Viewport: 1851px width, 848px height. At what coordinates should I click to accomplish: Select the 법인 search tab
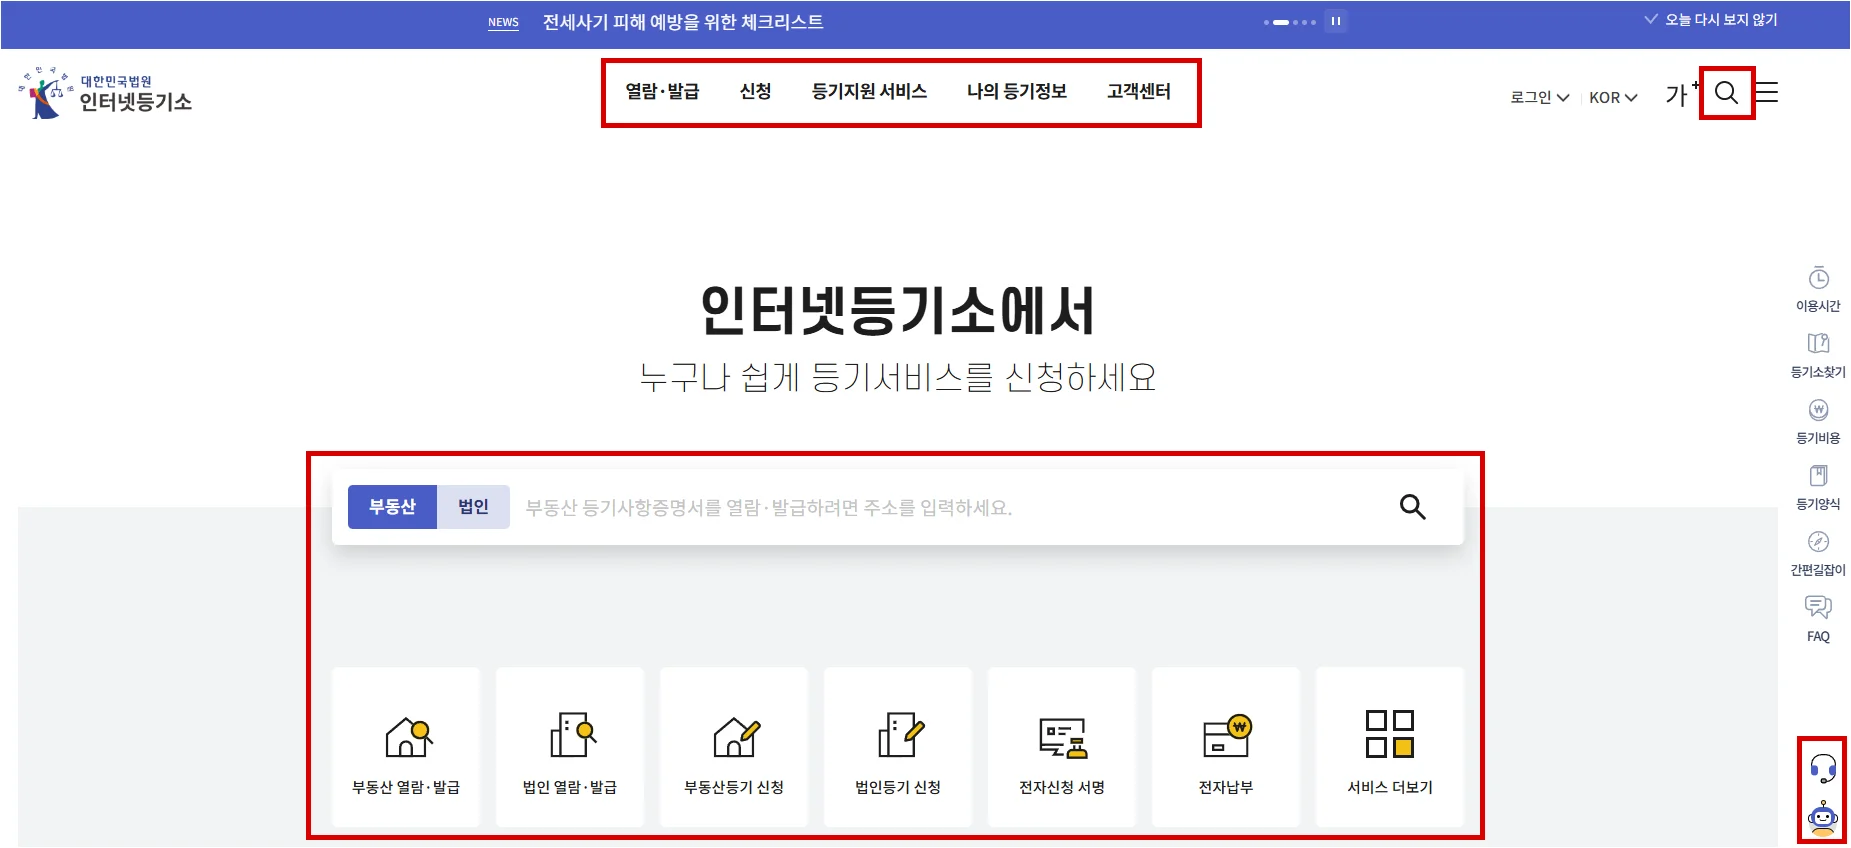point(473,507)
